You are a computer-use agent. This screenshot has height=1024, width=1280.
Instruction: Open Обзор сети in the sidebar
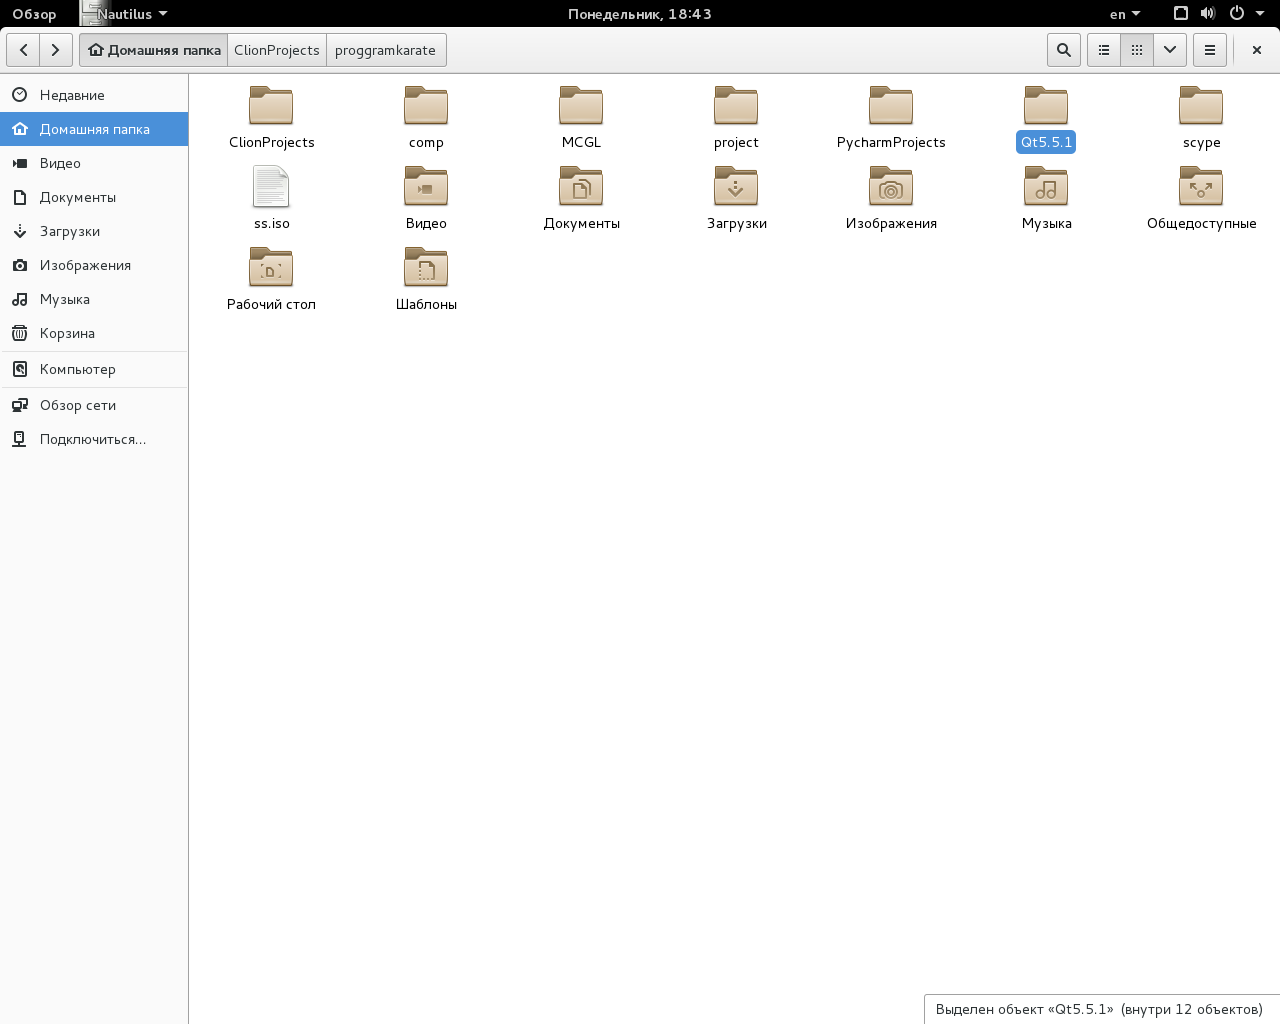point(94,405)
